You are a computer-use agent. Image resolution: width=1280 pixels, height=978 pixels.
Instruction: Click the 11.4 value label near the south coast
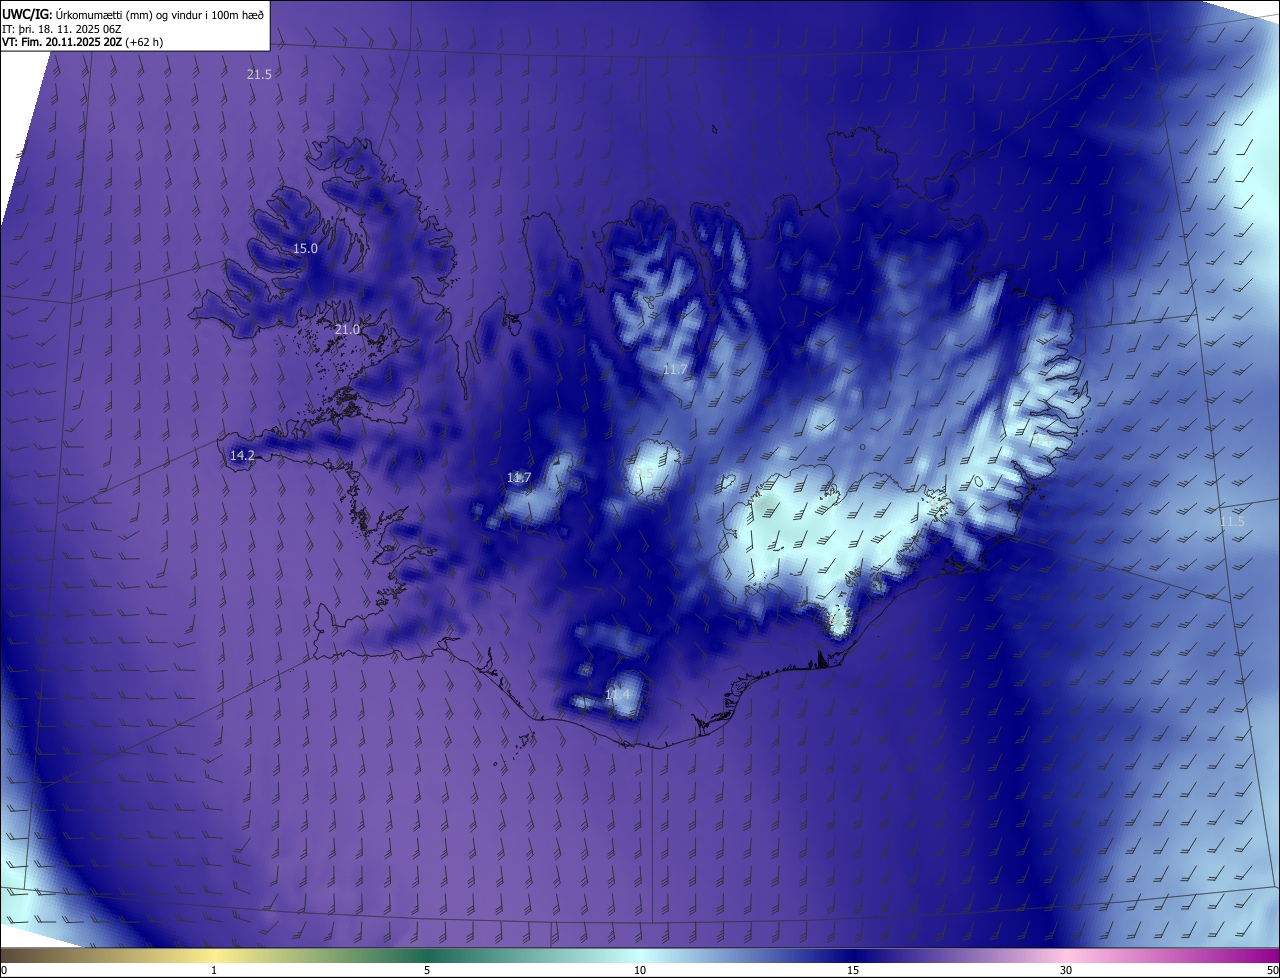click(618, 694)
